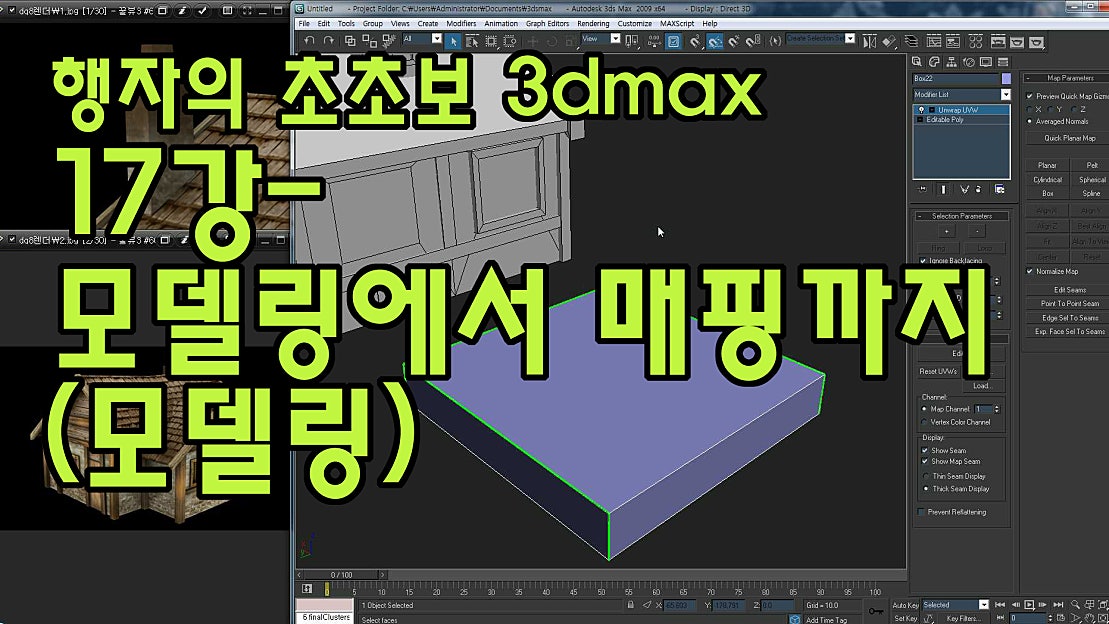Open the Select by Name dialog
This screenshot has height=624, width=1109.
[x=470, y=42]
